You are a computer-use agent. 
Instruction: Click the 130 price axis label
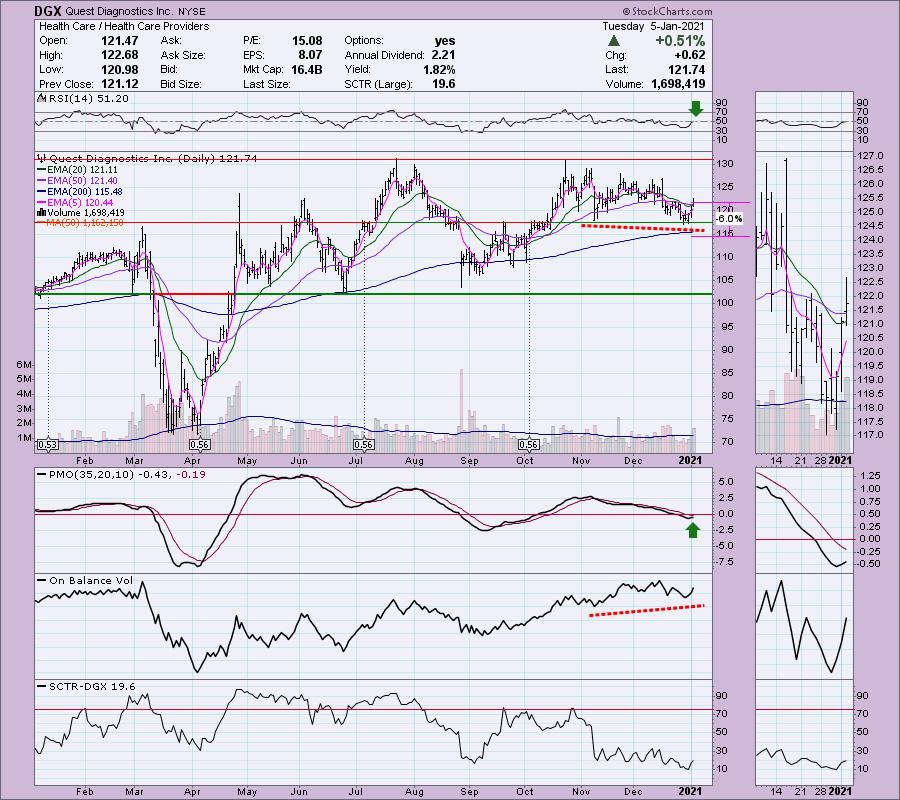726,164
